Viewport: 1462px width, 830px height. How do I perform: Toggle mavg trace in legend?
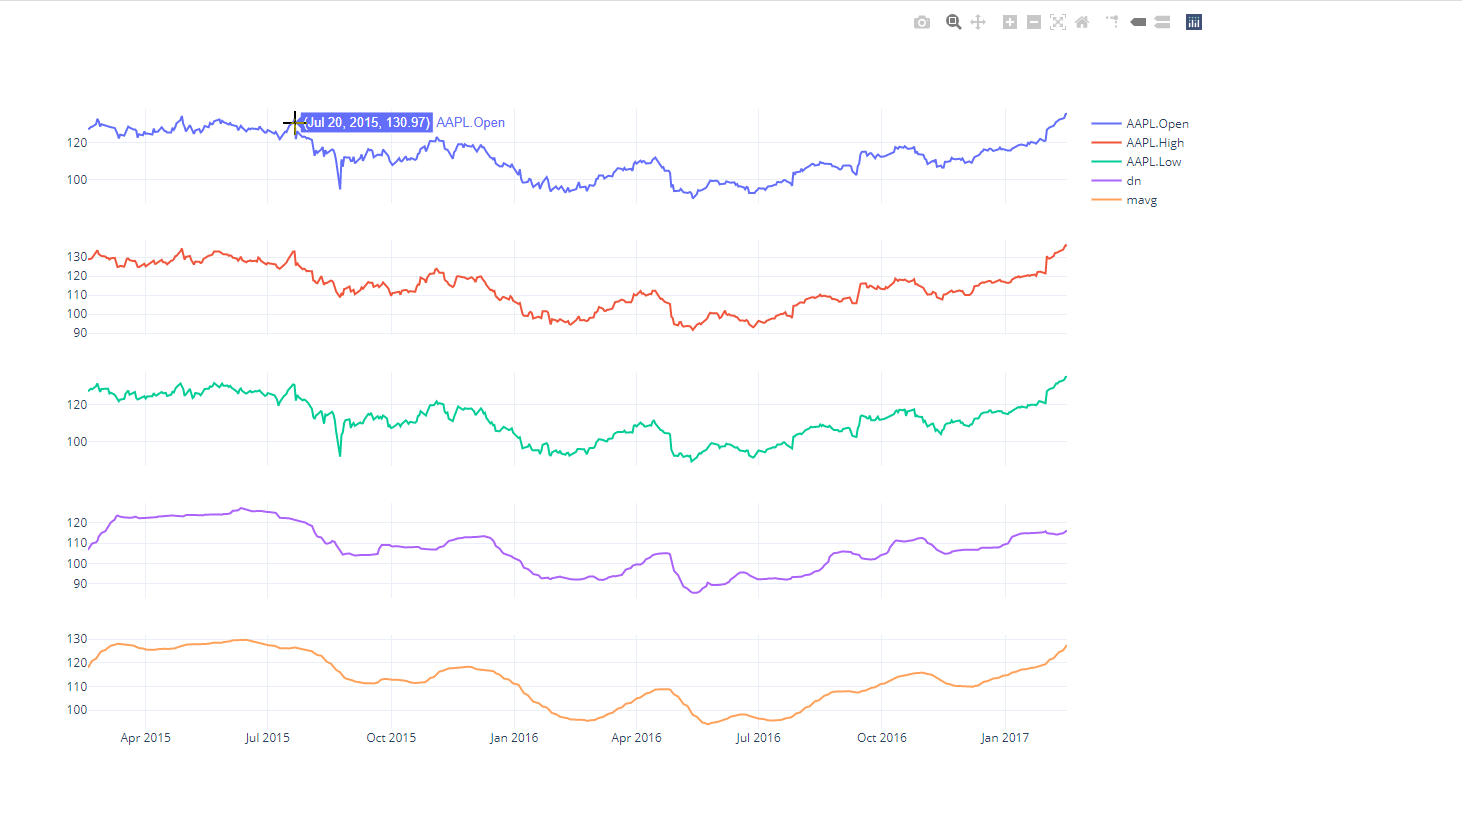[x=1125, y=200]
